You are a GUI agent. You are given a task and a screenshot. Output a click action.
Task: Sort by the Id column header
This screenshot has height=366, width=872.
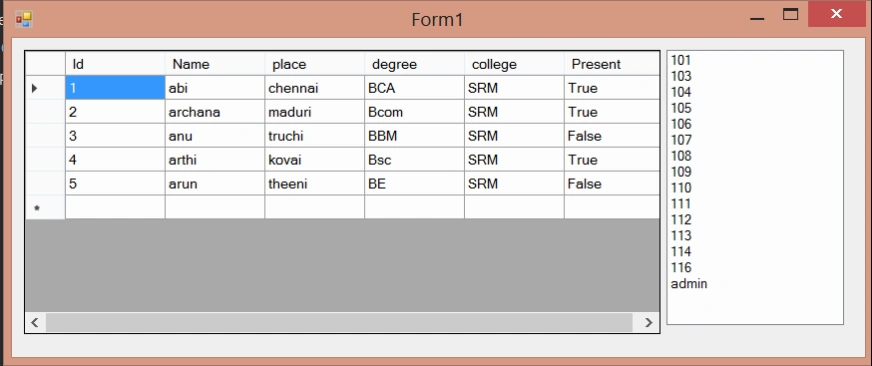click(115, 64)
